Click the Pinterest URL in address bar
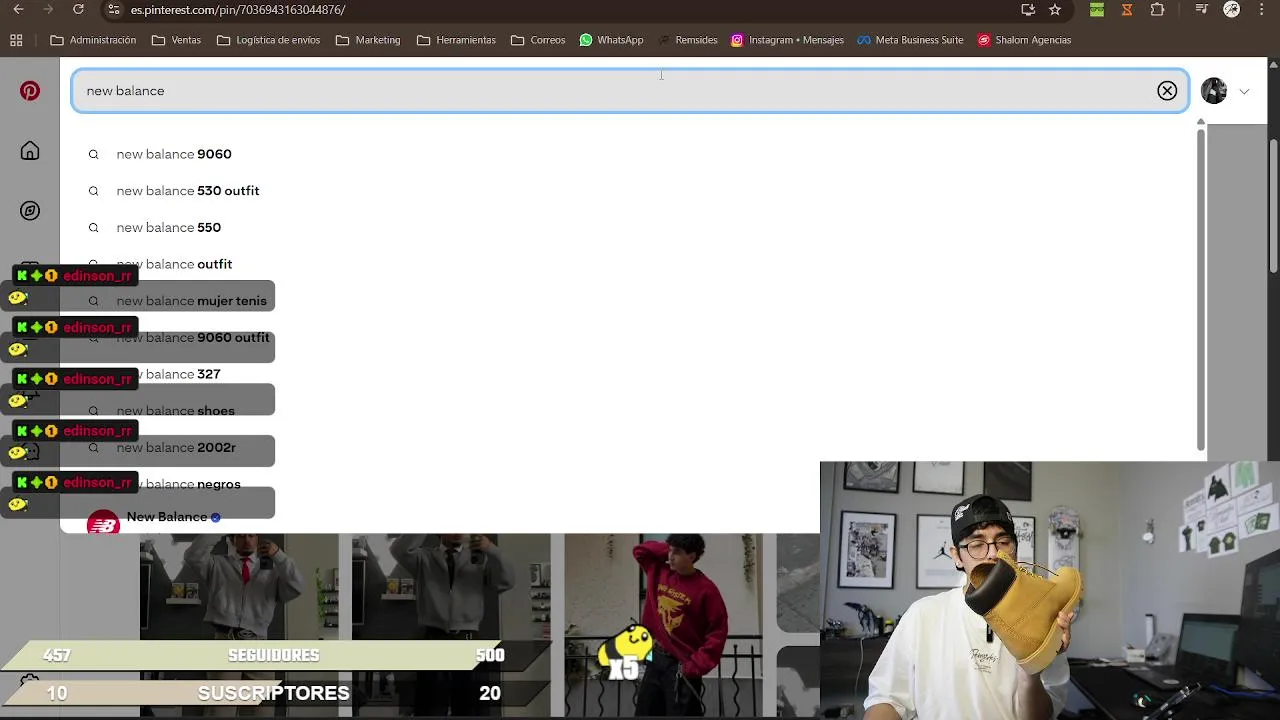 [x=238, y=10]
